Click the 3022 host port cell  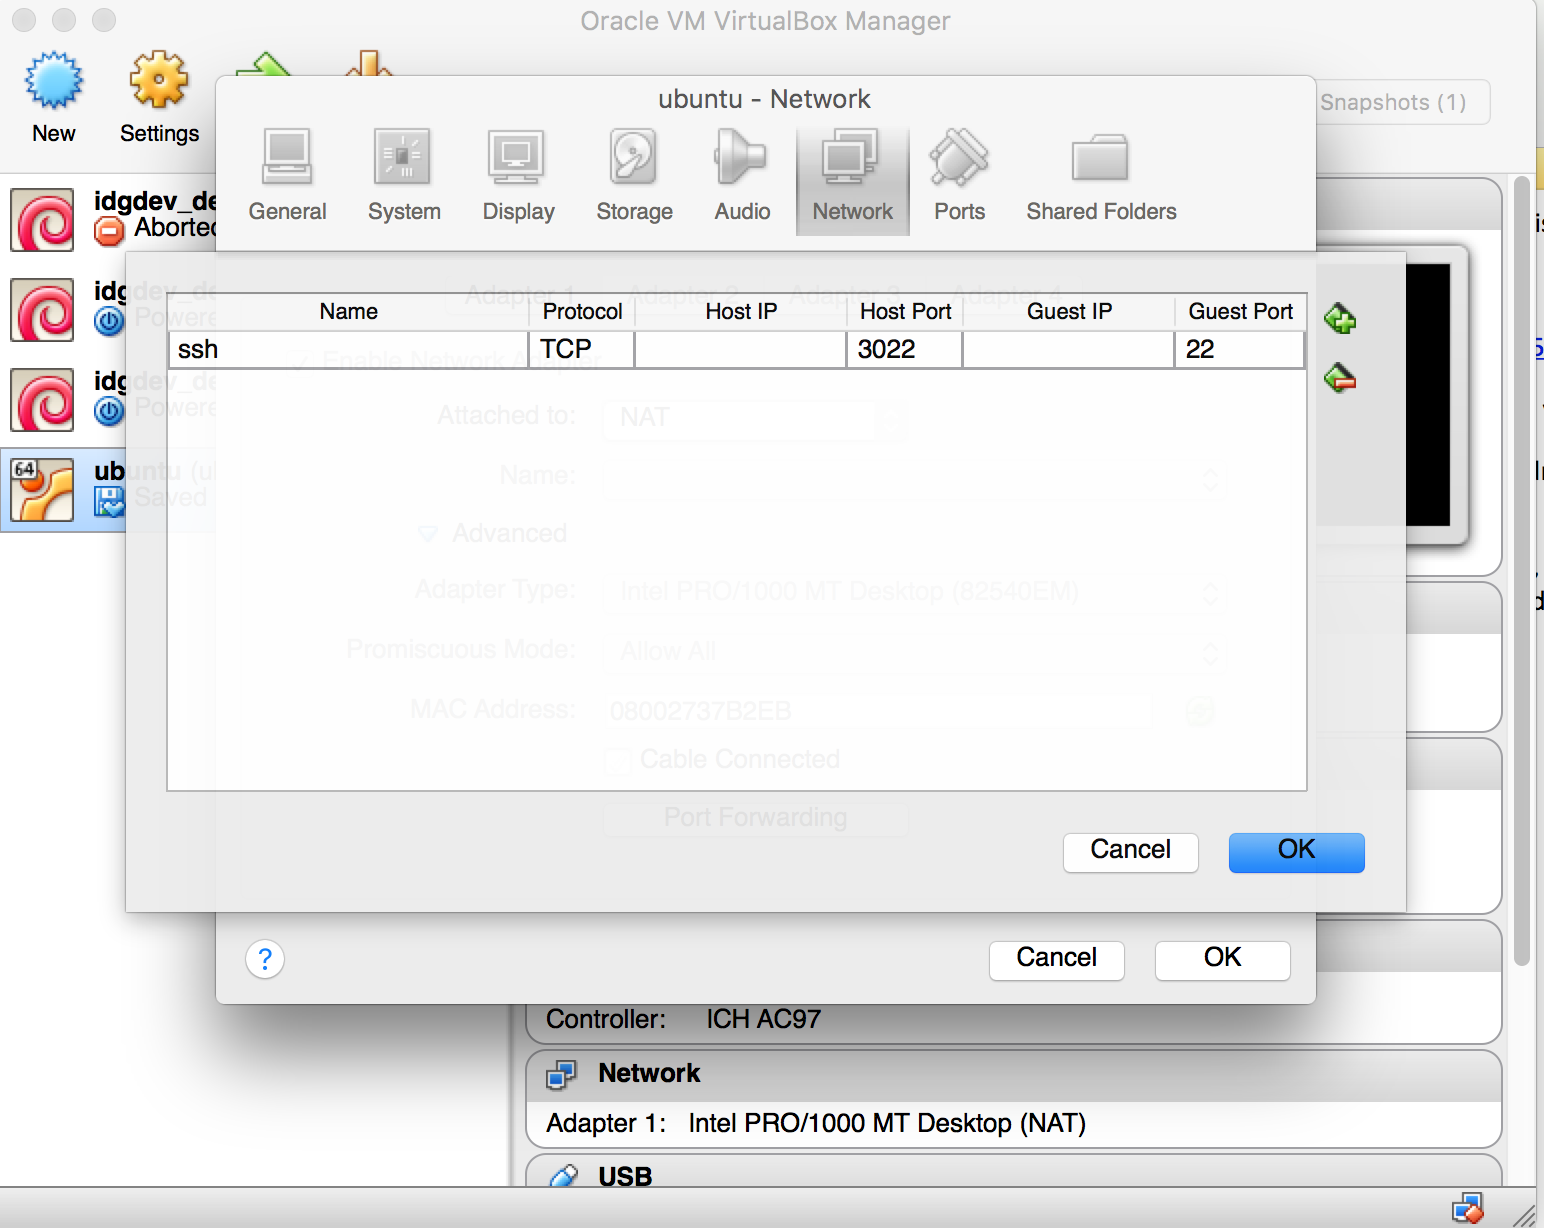tap(905, 349)
